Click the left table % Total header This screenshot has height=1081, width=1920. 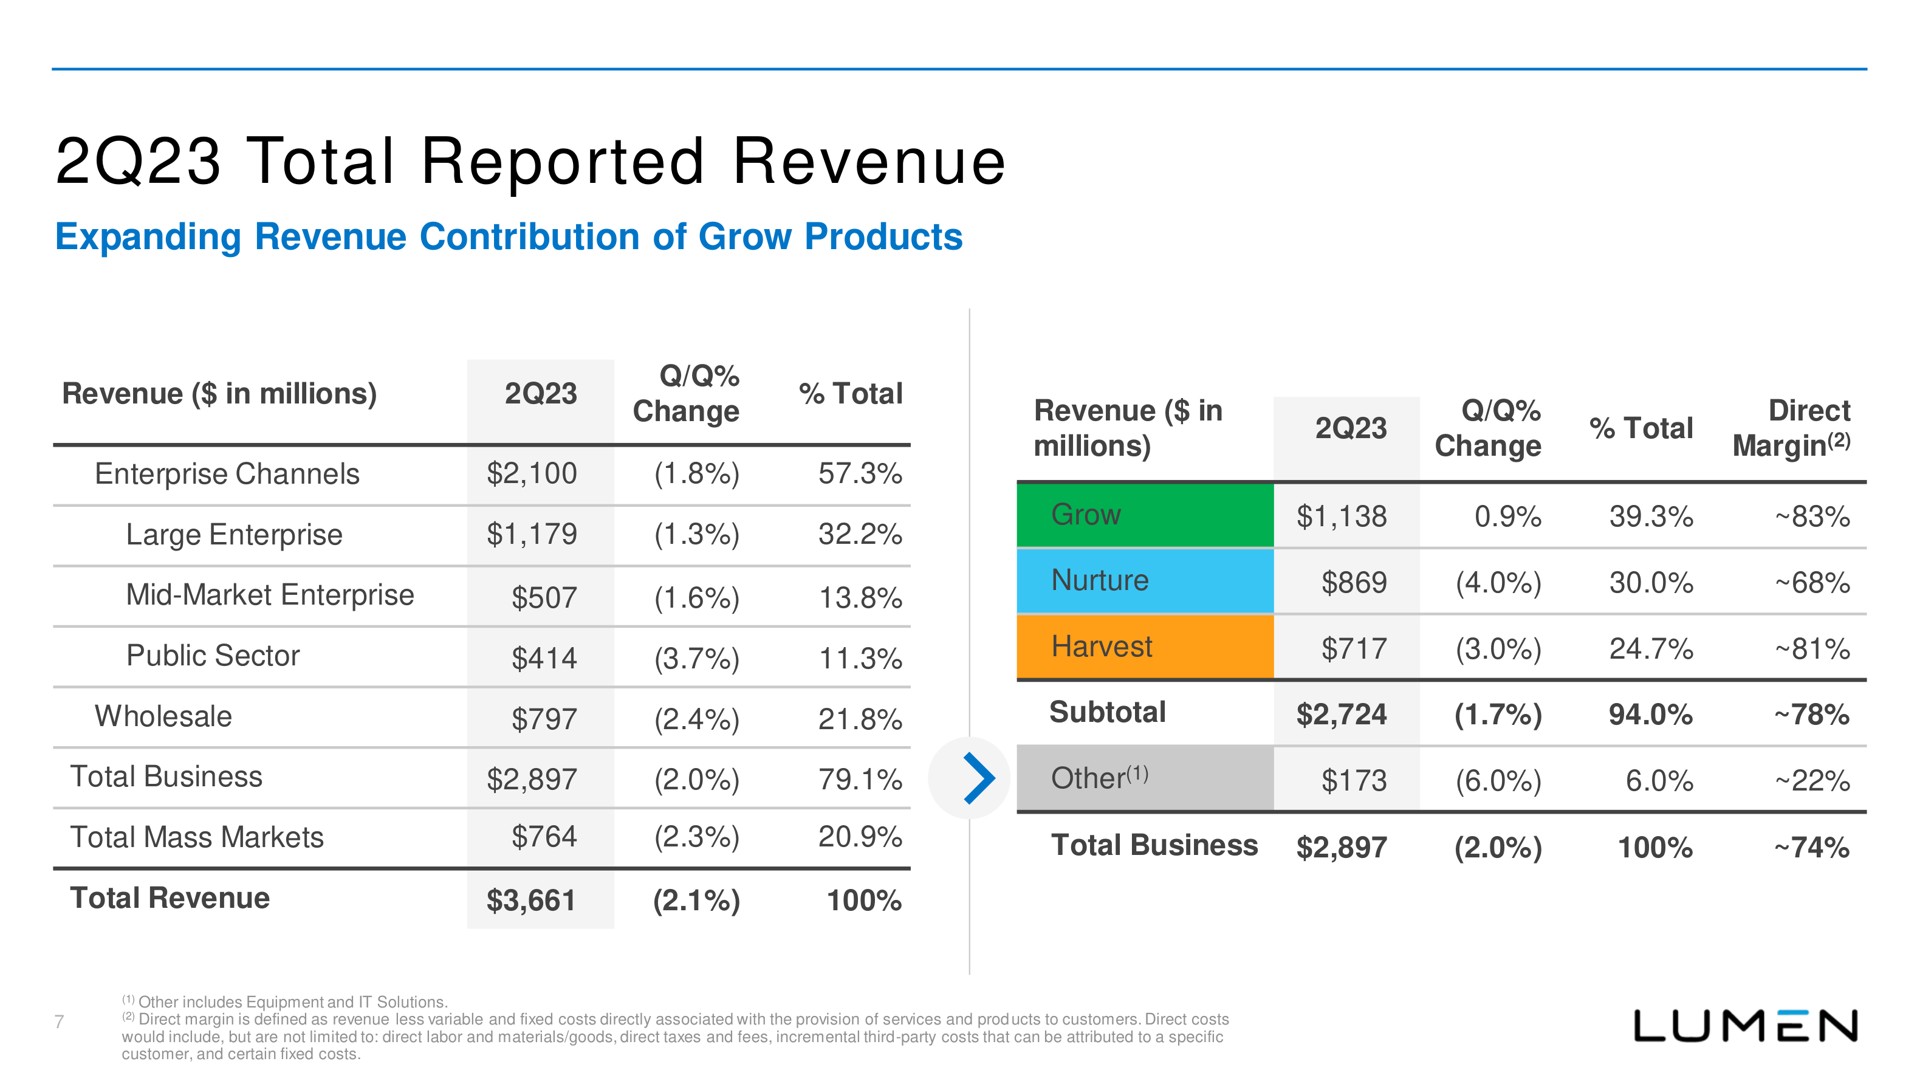click(851, 394)
